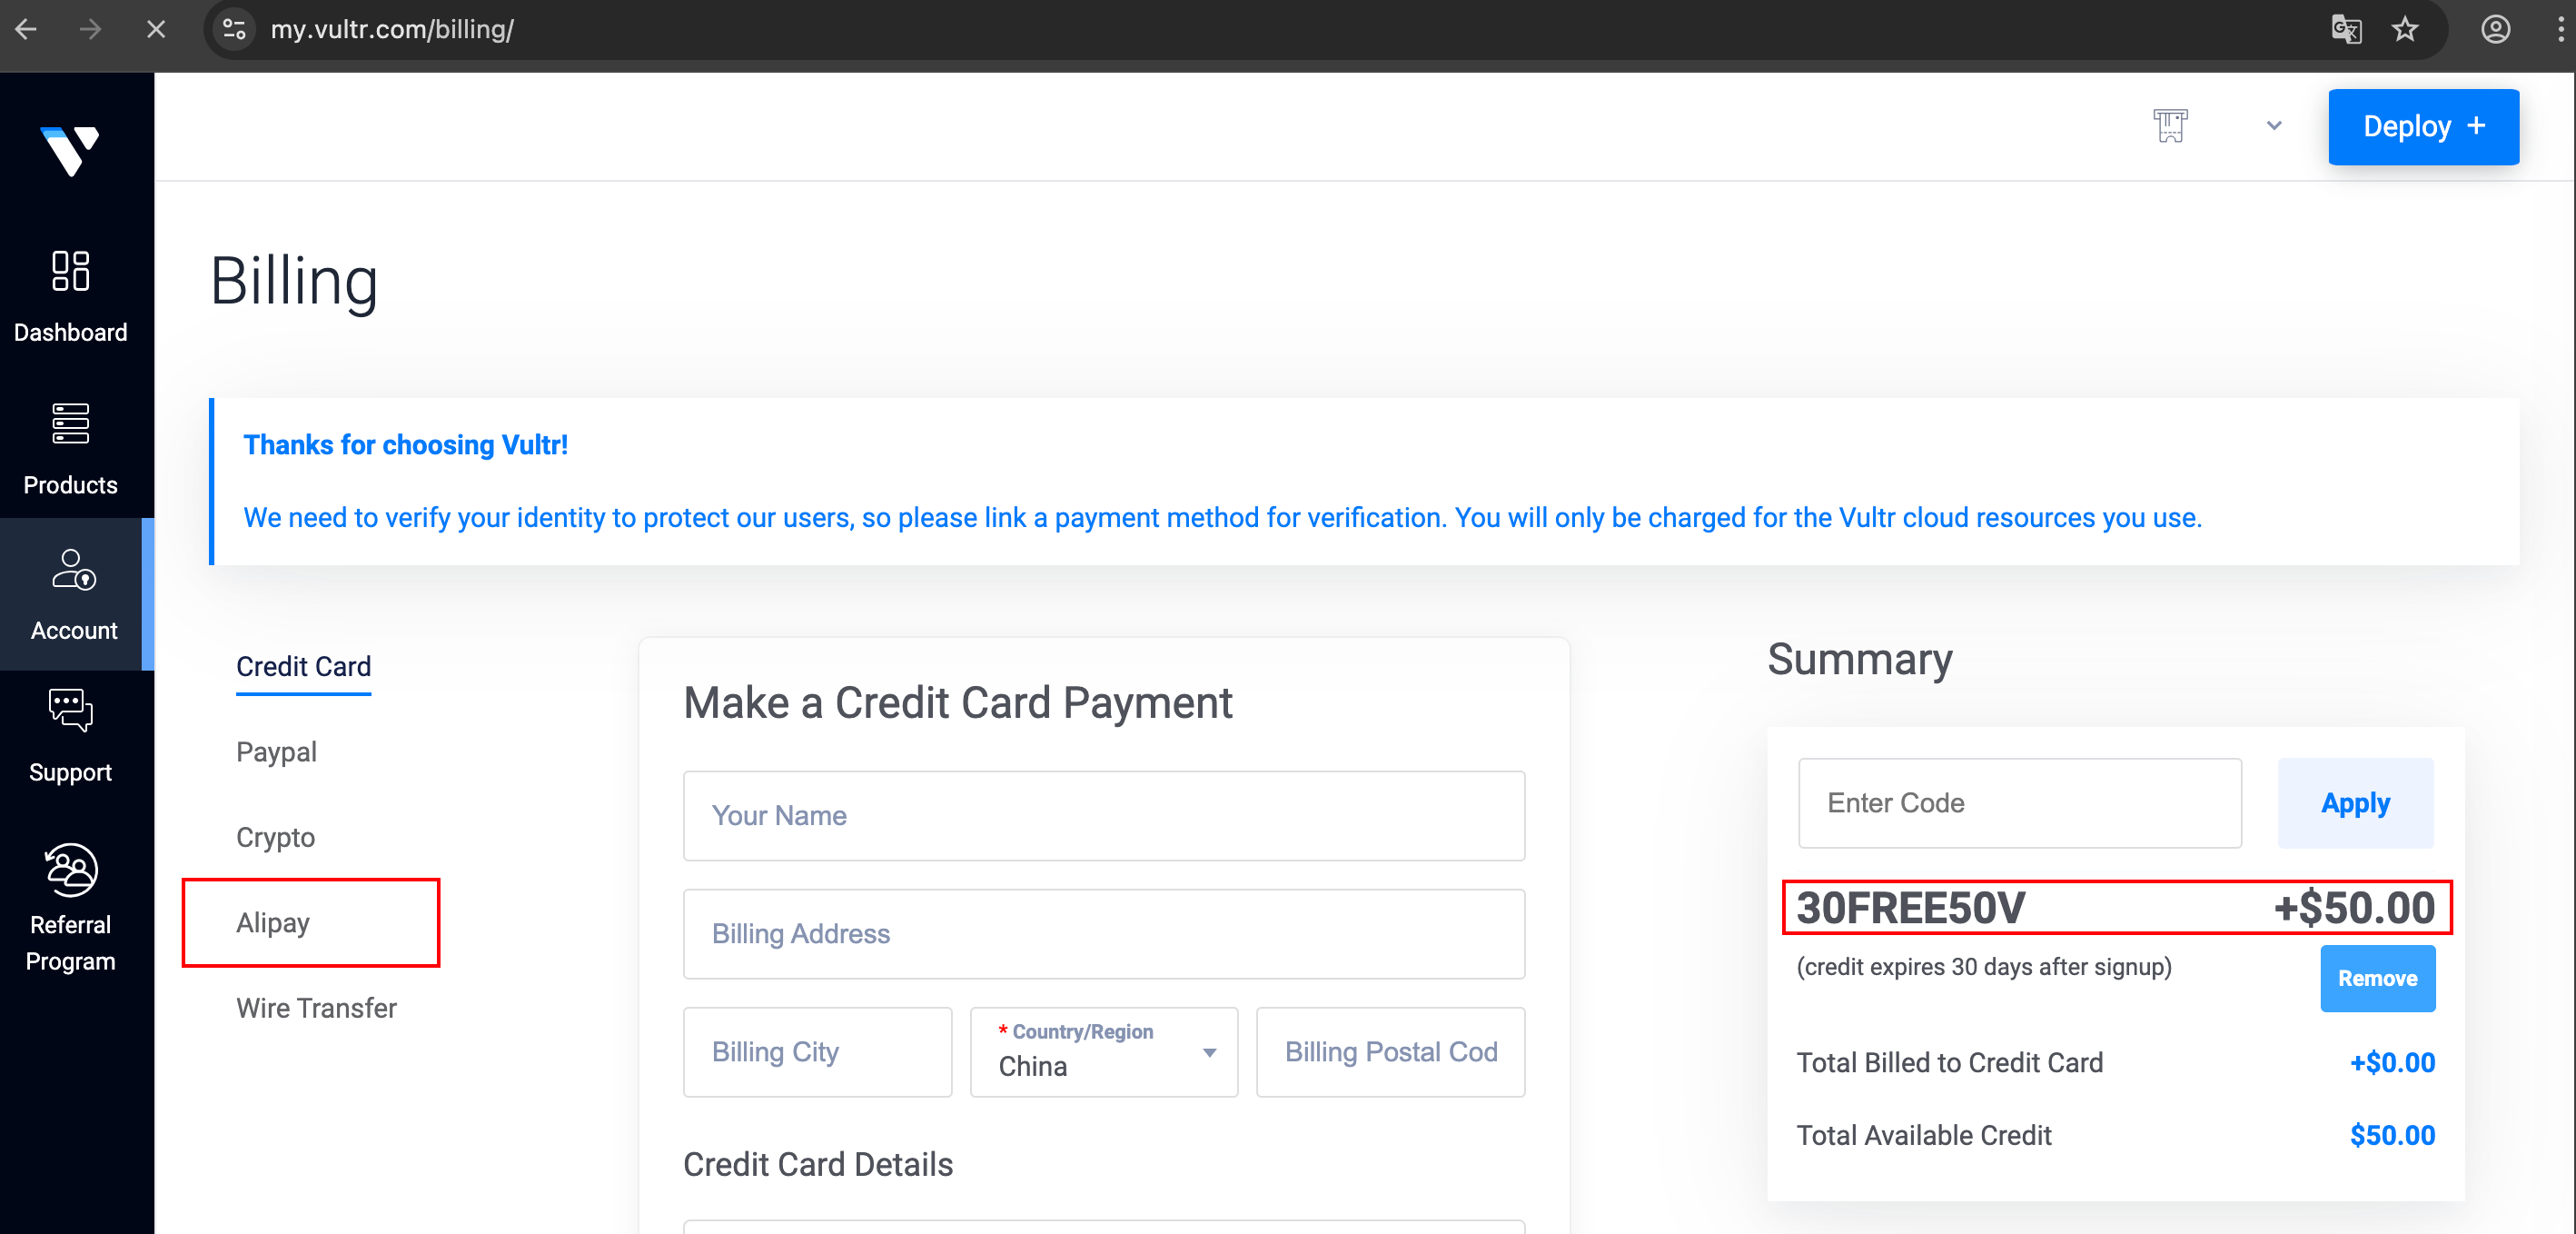This screenshot has height=1234, width=2576.
Task: Open the Products sidebar icon
Action: pos(70,424)
